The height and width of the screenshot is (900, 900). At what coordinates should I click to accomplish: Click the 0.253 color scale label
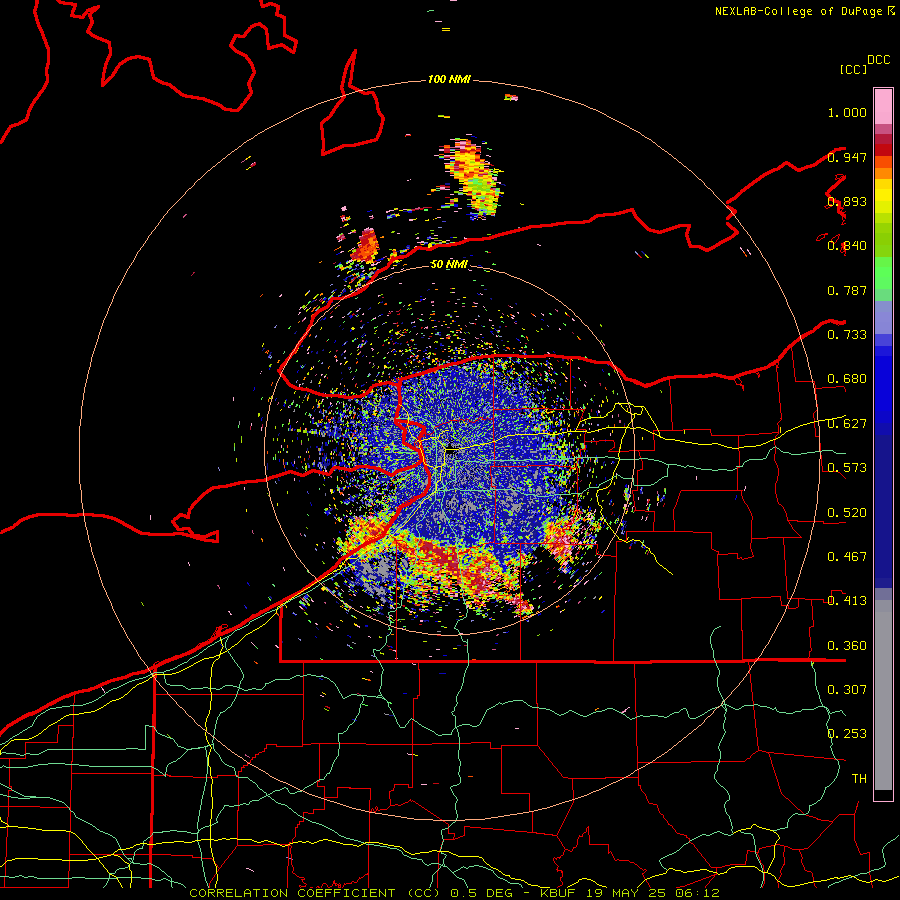[847, 734]
